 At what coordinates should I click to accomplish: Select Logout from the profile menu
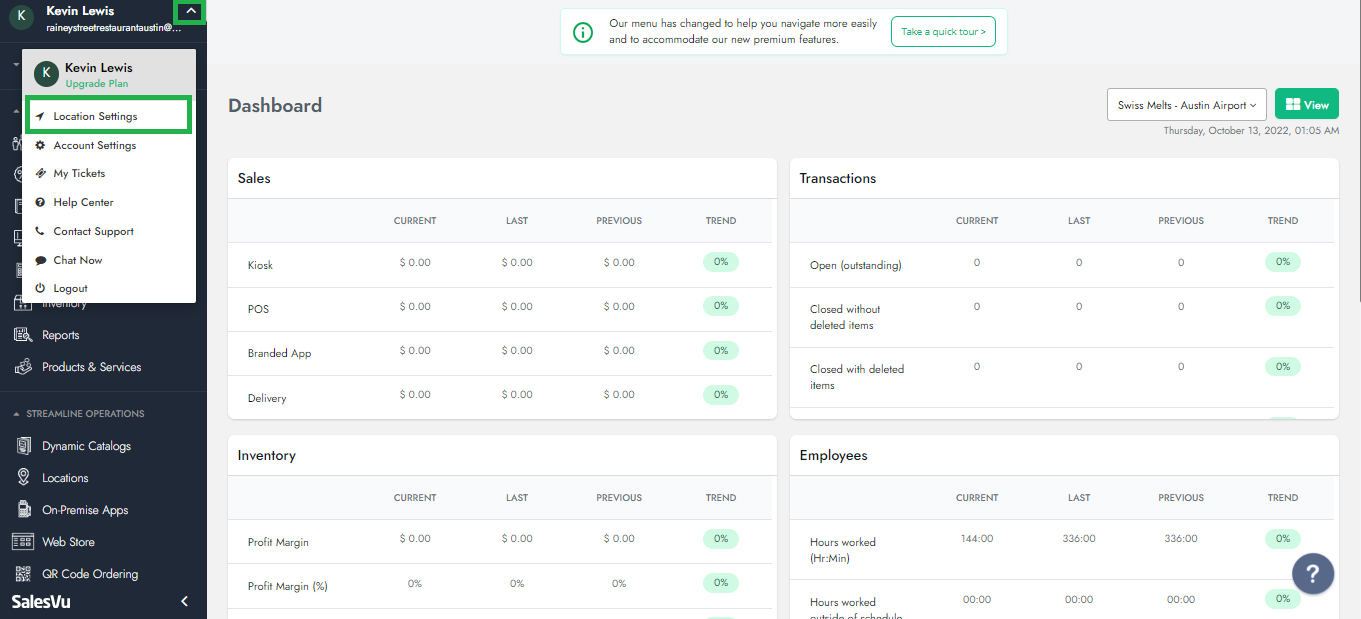[71, 288]
